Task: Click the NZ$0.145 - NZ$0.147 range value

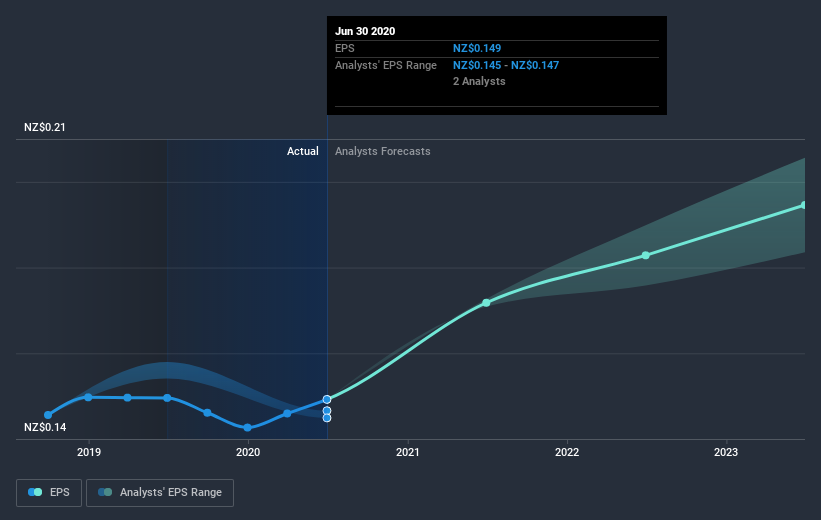Action: click(x=506, y=65)
